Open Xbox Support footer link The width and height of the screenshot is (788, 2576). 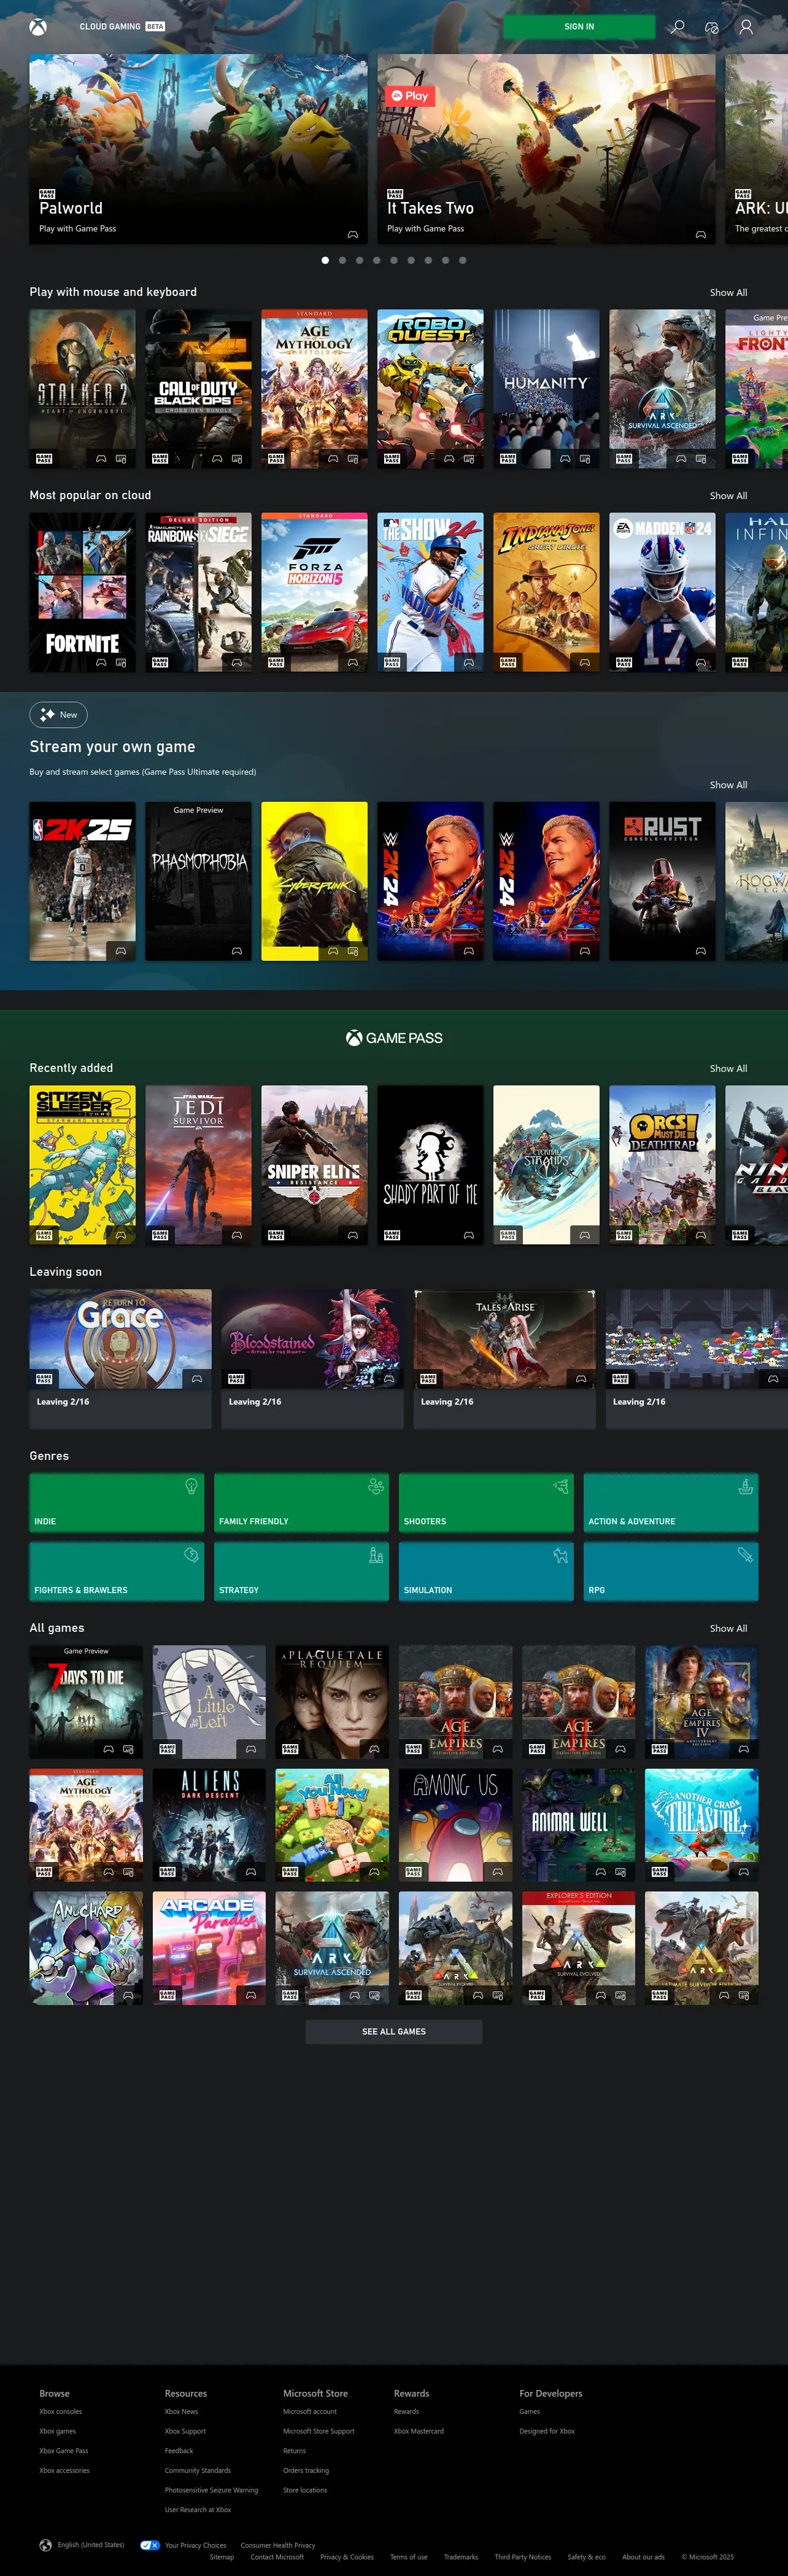[x=185, y=2431]
